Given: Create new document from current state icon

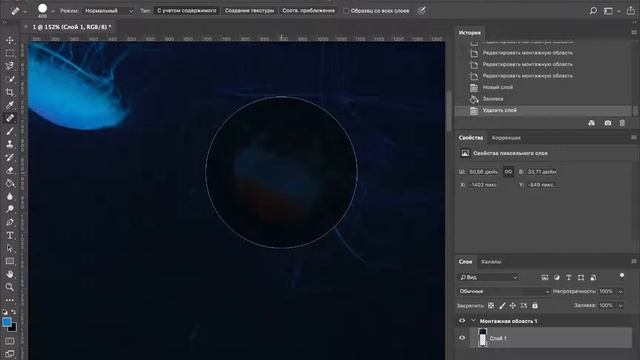Looking at the screenshot, I should (x=591, y=123).
